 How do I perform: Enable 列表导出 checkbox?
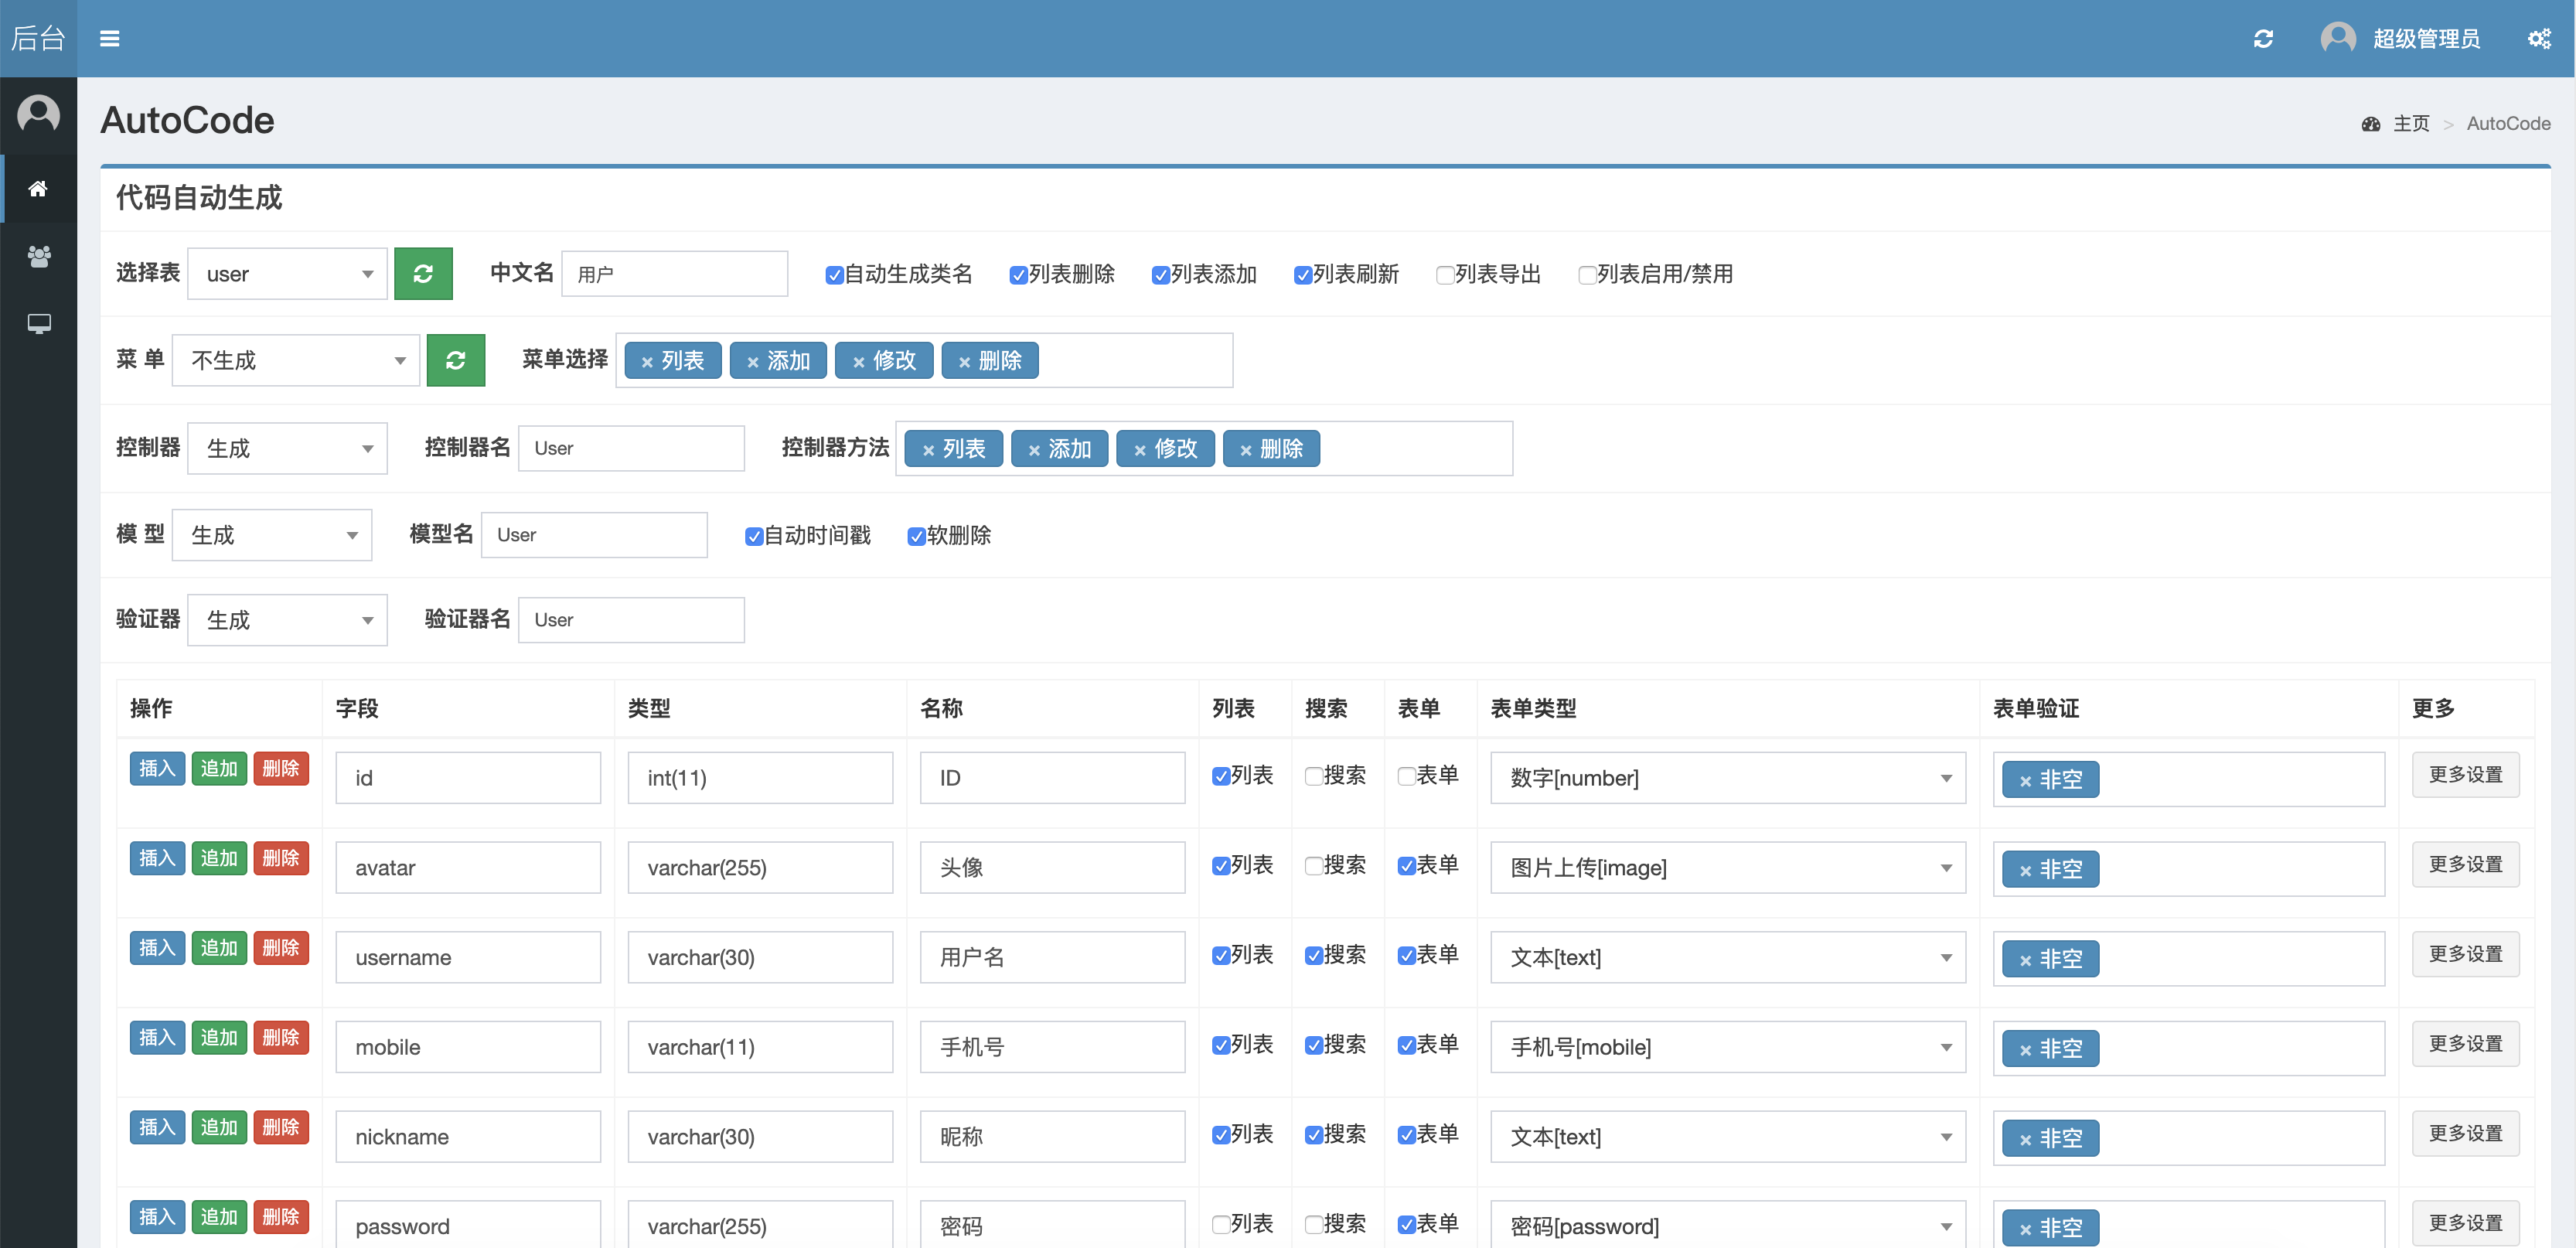tap(1444, 275)
